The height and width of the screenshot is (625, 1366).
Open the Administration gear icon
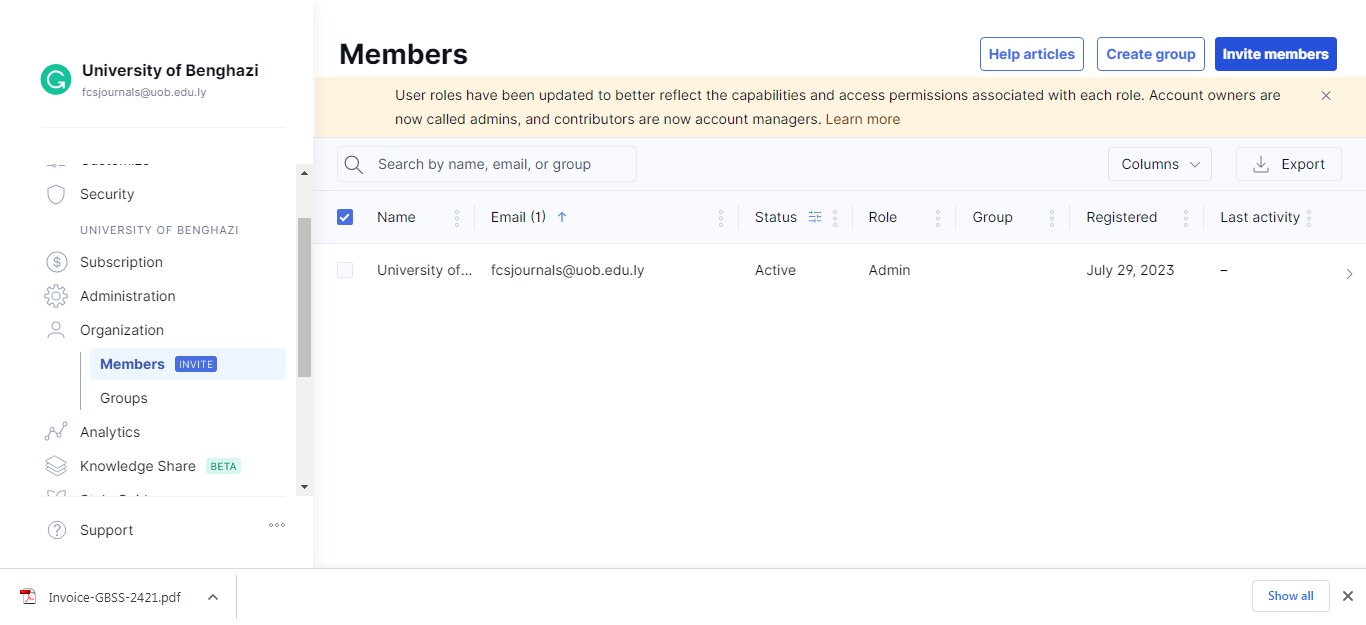pos(56,296)
